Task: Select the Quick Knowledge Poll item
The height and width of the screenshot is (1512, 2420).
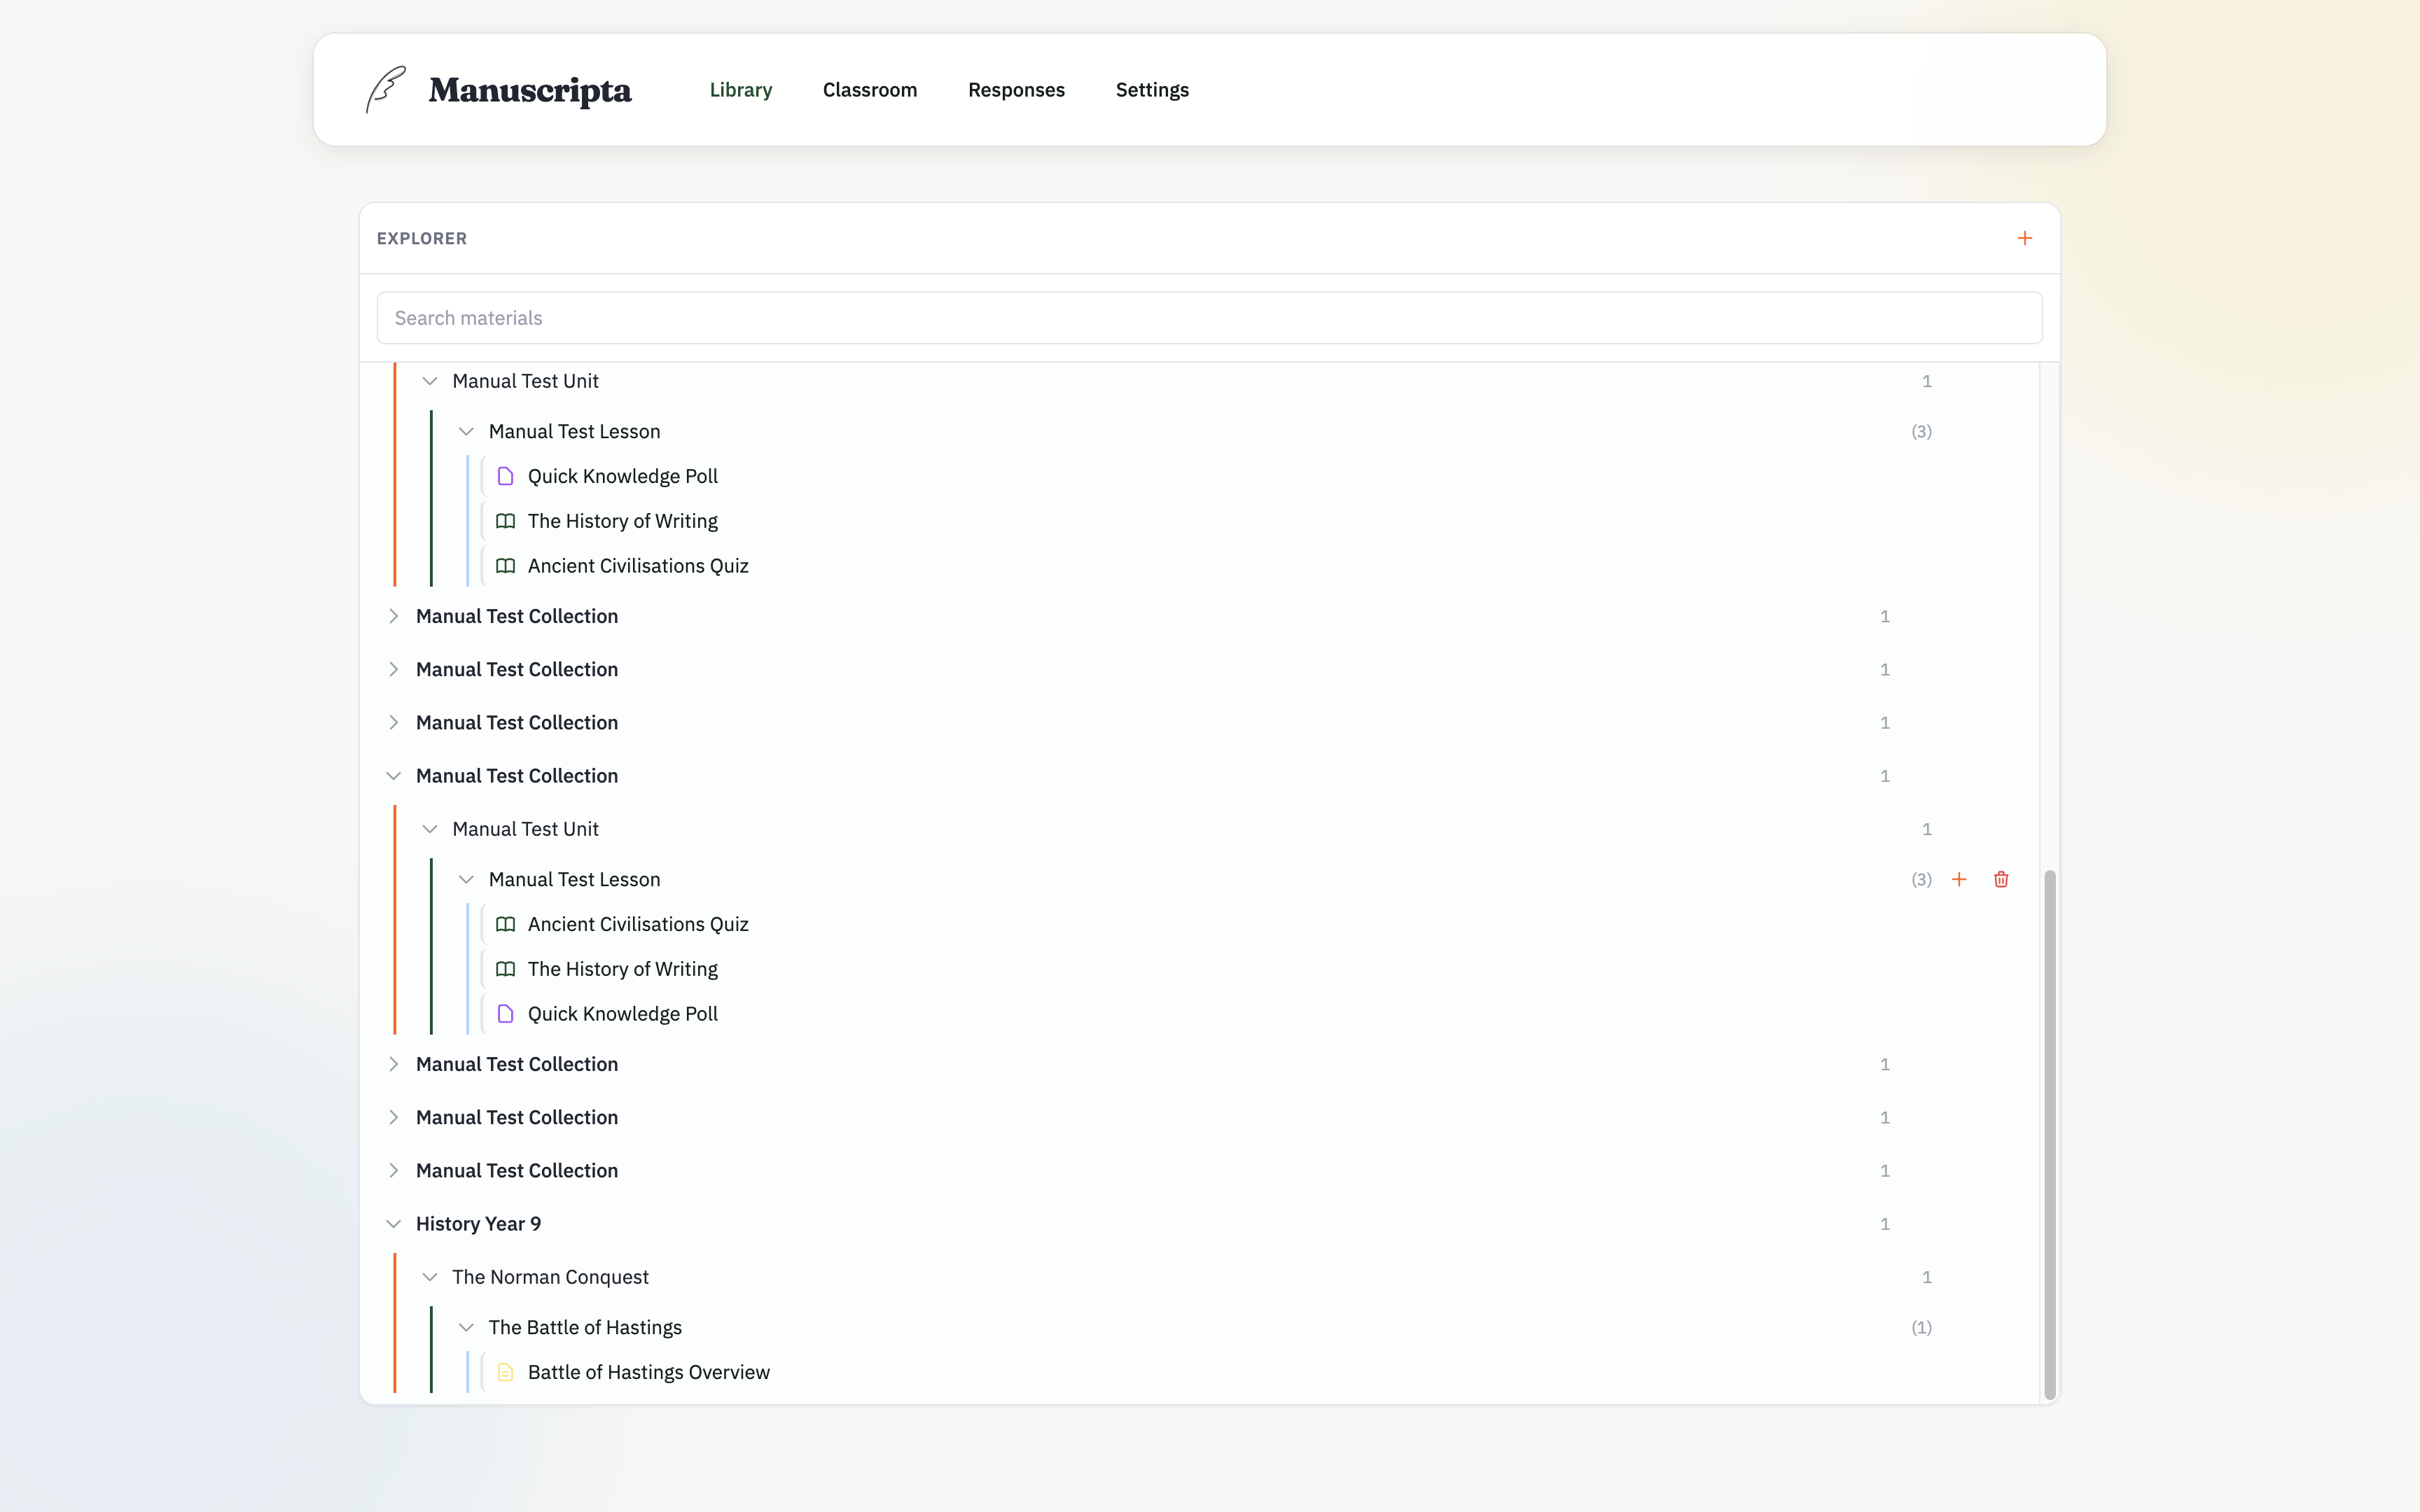Action: tap(623, 476)
